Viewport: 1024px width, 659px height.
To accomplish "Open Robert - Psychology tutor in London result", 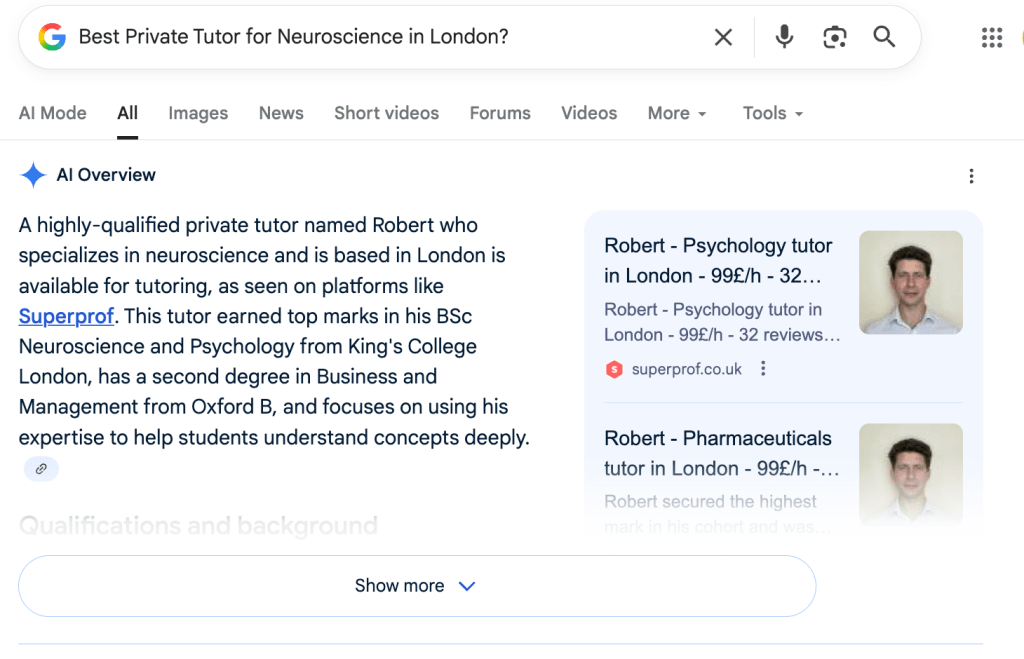I will click(x=718, y=260).
